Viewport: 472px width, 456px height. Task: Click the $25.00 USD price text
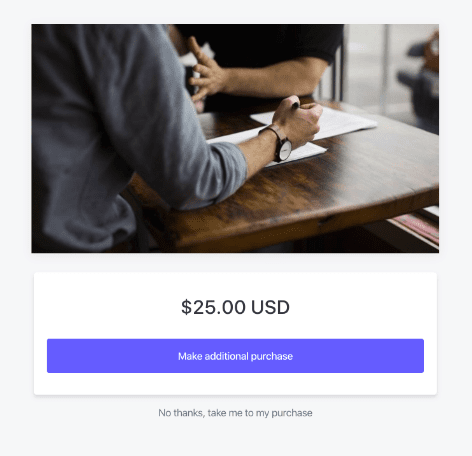(x=235, y=307)
